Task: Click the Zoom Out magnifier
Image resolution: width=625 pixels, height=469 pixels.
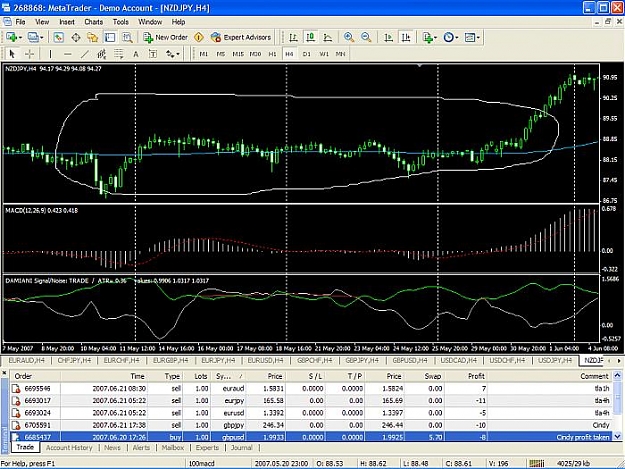Action: point(366,37)
